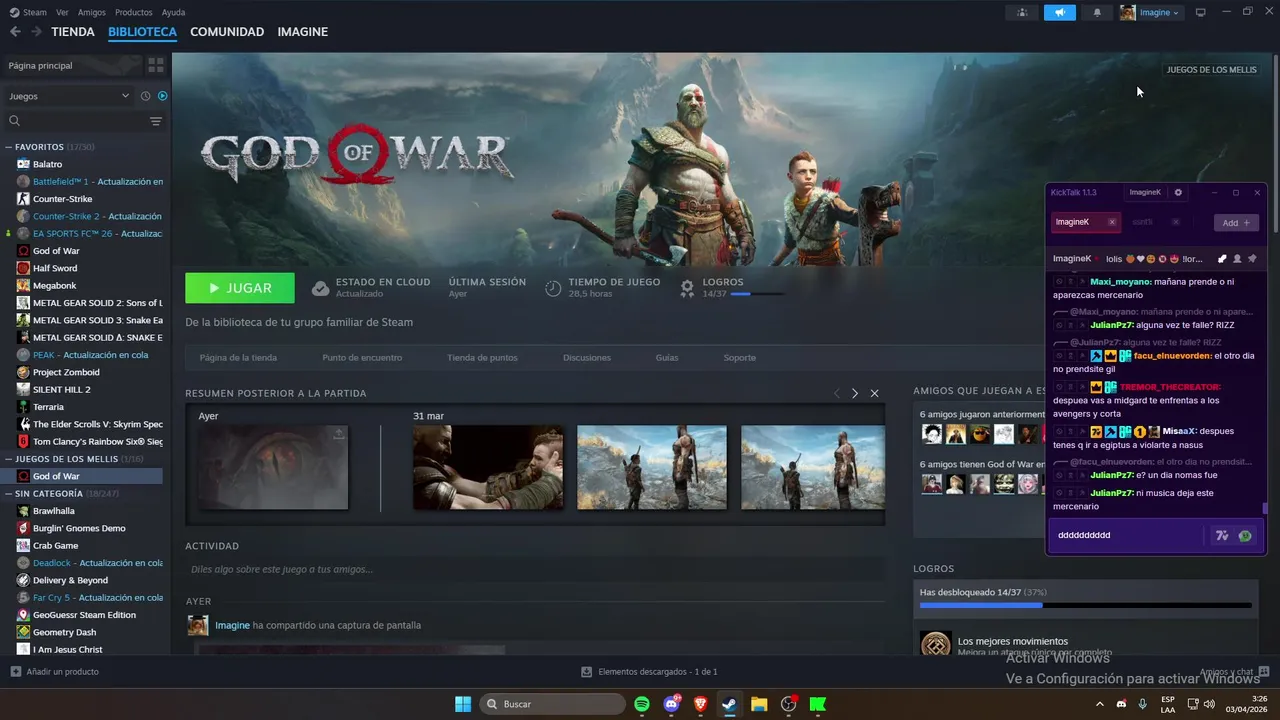1280x720 pixels.
Task: Open the achievements LOGROS gear icon
Action: tap(687, 288)
